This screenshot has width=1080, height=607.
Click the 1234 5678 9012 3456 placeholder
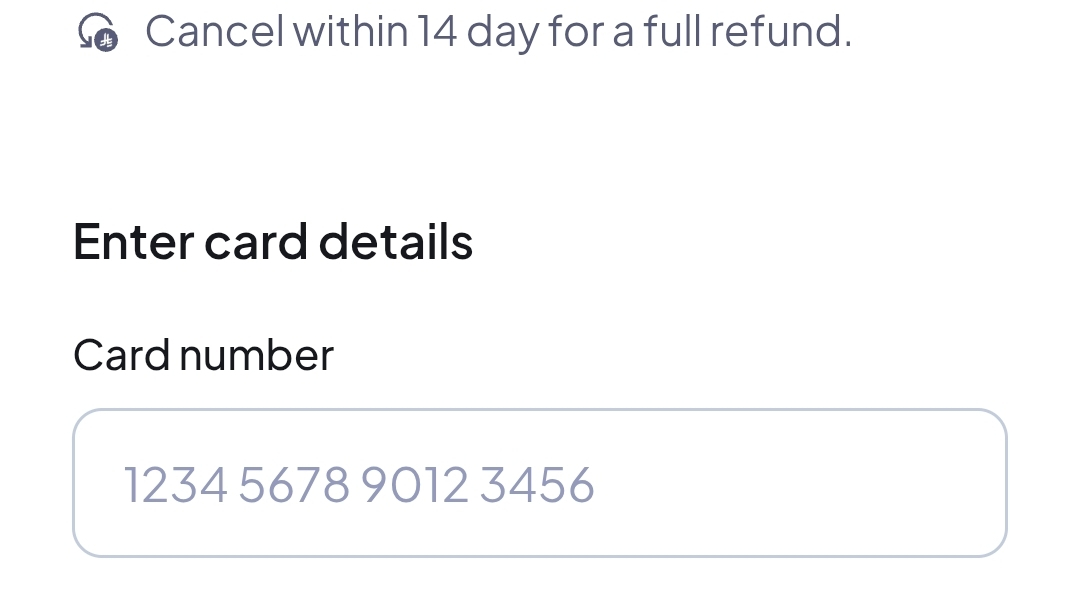[x=358, y=484]
